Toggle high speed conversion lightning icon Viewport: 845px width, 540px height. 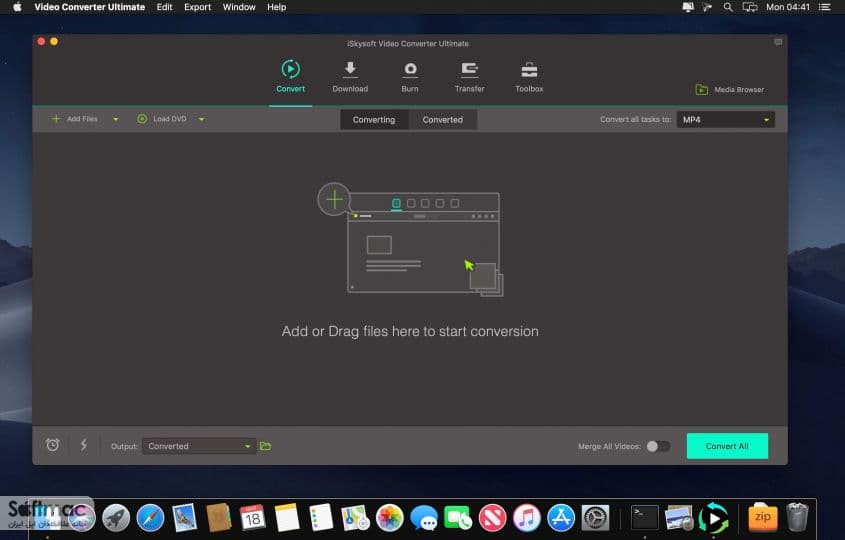(84, 445)
